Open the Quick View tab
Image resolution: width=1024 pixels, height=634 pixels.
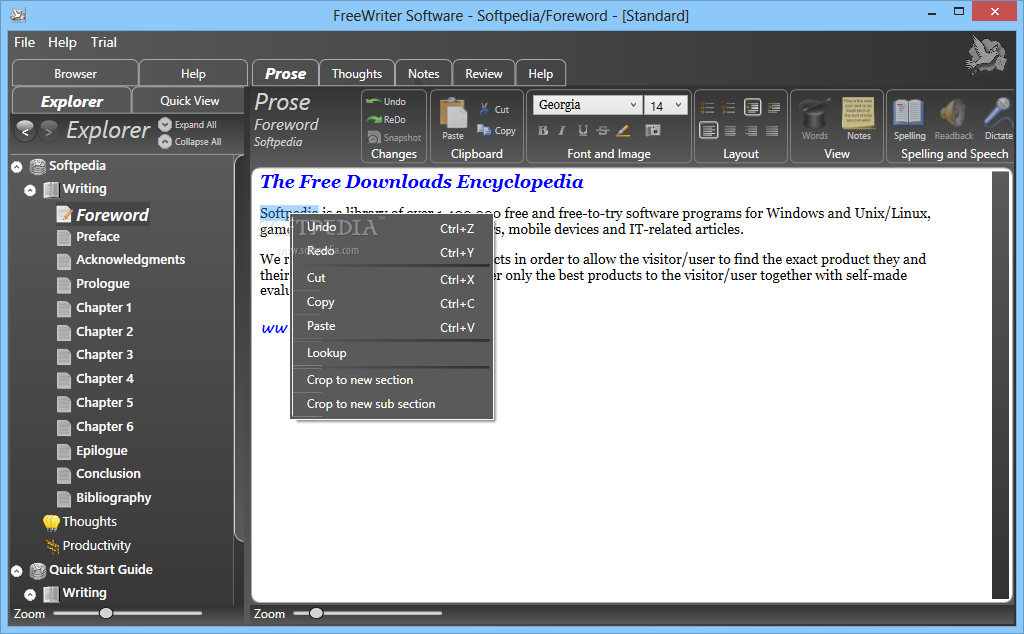[189, 101]
